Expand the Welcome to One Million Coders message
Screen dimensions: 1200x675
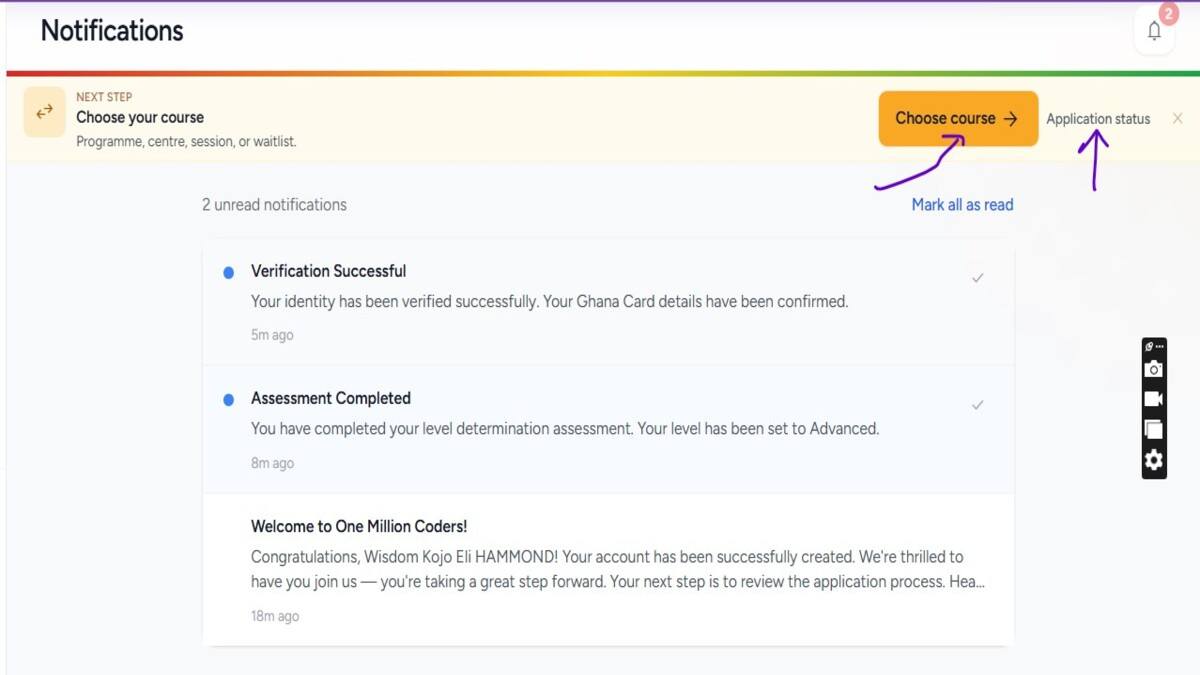pos(617,569)
